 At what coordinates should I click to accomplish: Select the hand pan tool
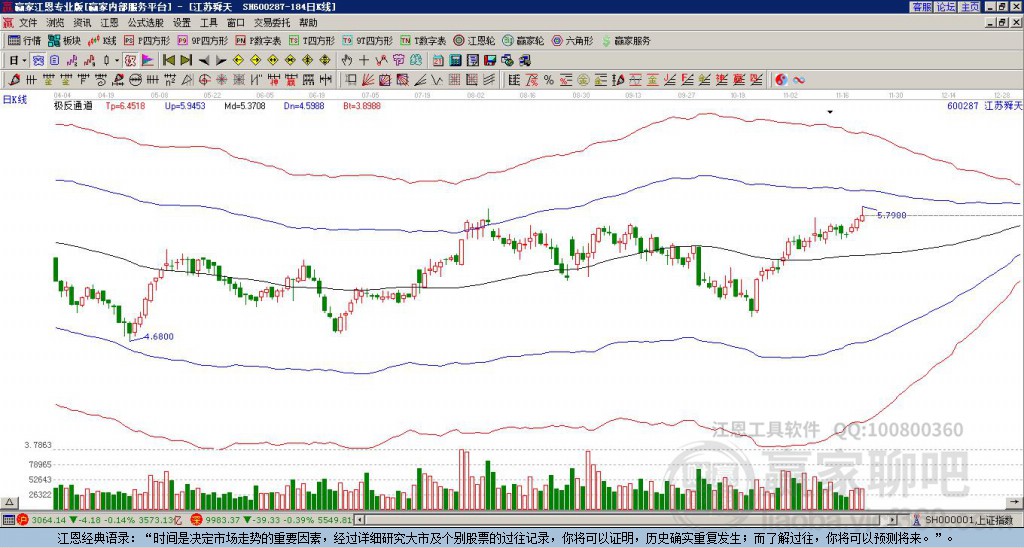click(x=347, y=61)
